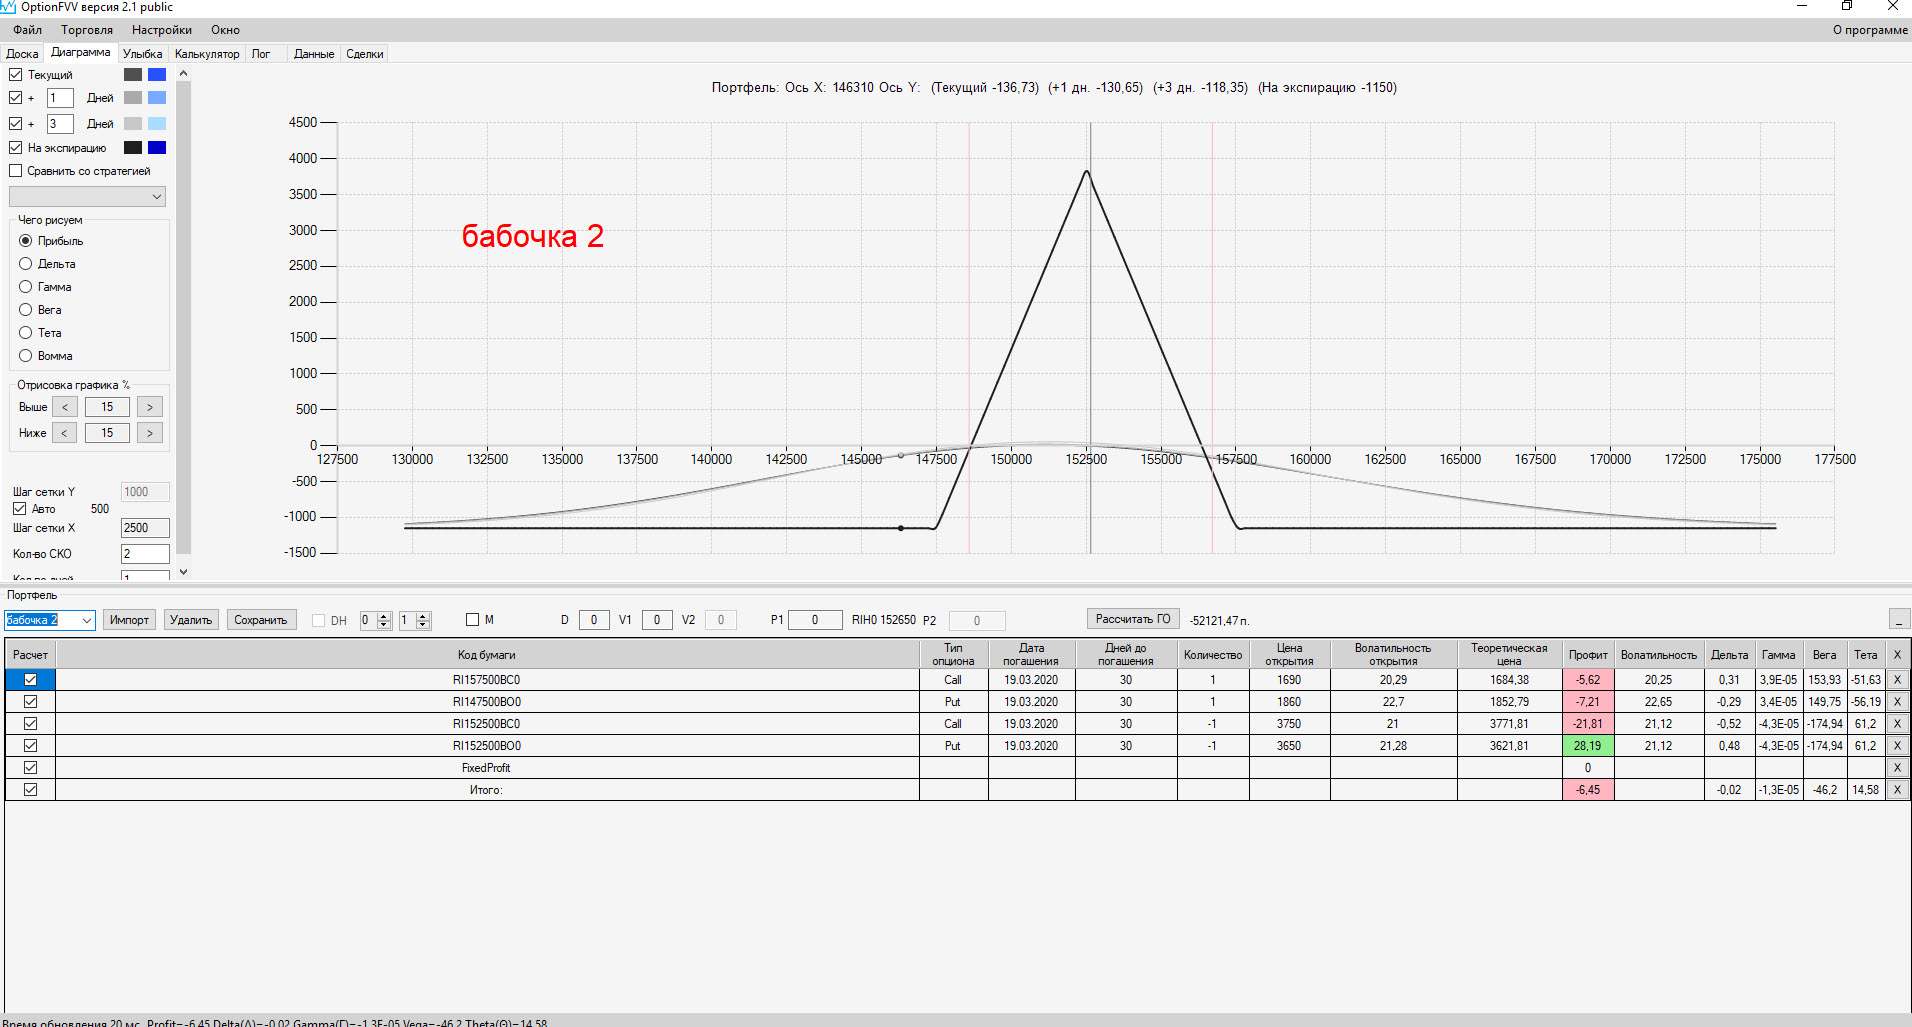Open the Настройки menu
The width and height of the screenshot is (1912, 1027).
(162, 30)
